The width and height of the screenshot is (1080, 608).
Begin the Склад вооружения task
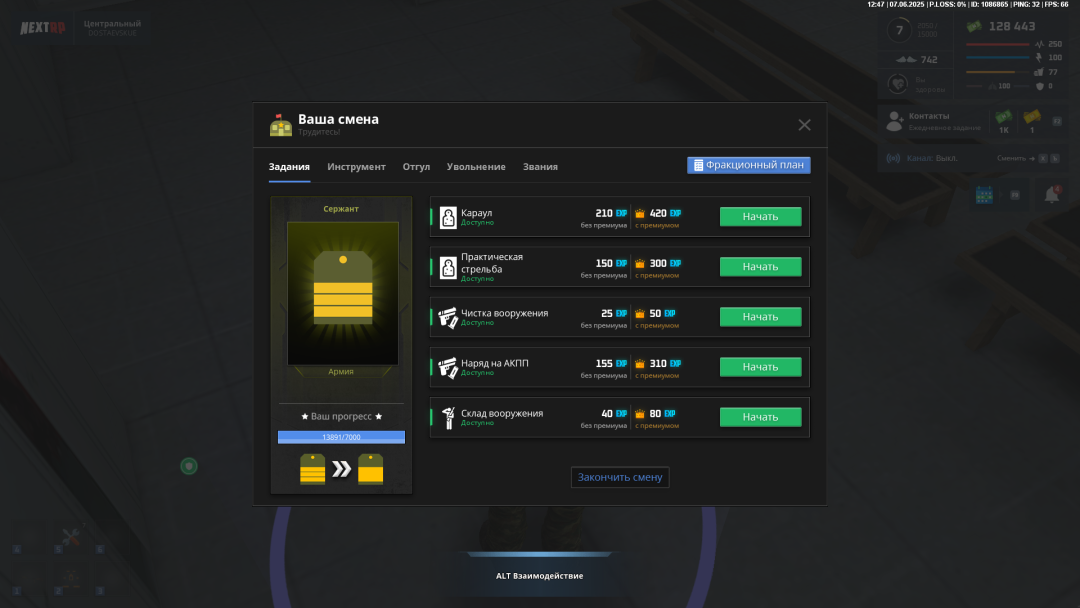coord(760,417)
